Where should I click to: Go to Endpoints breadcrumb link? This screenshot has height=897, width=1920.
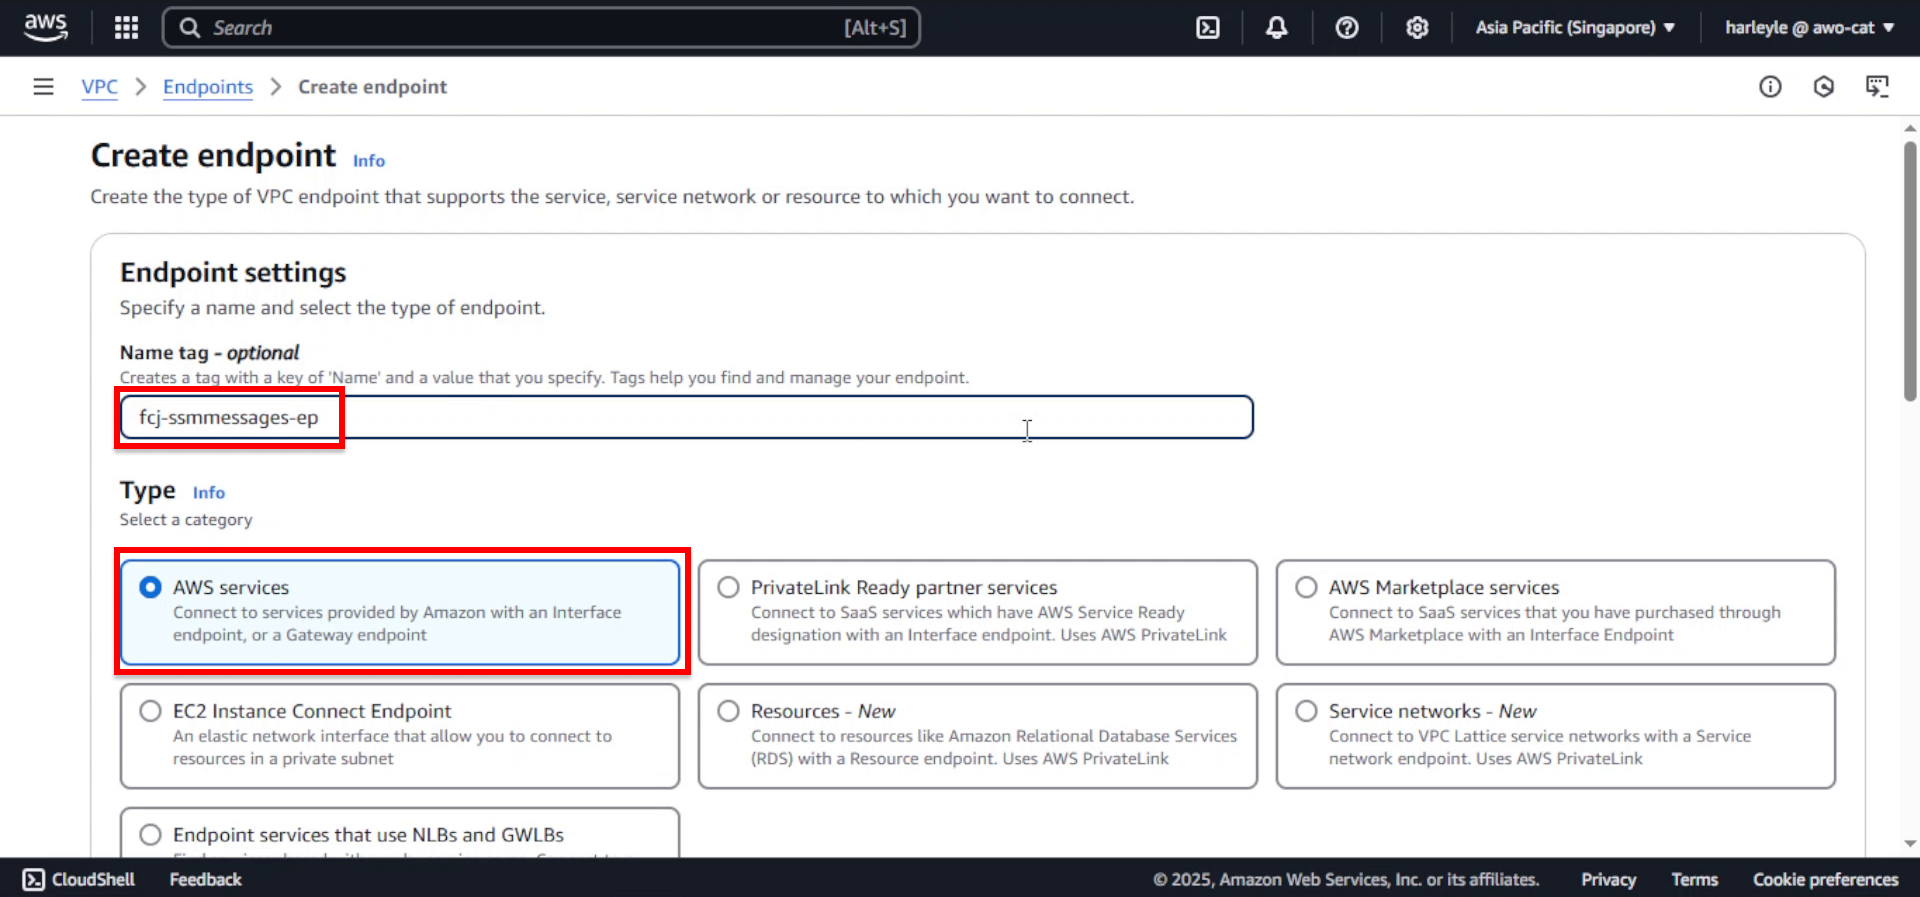(208, 87)
